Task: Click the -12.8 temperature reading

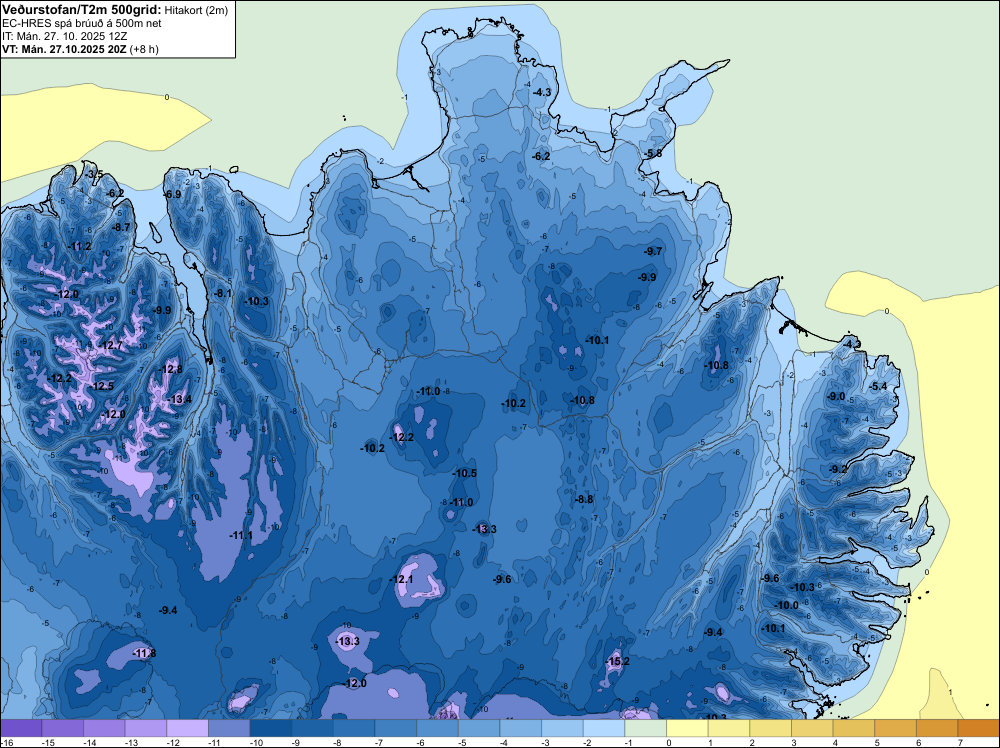Action: [x=171, y=369]
